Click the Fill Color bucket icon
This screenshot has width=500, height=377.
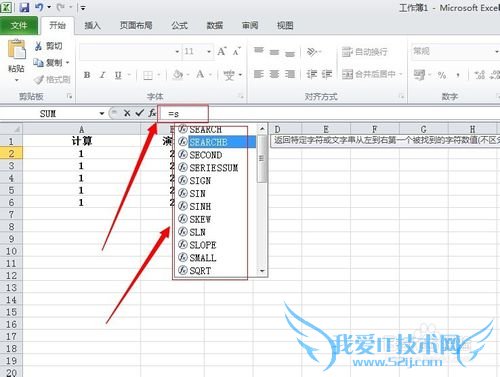[x=178, y=75]
